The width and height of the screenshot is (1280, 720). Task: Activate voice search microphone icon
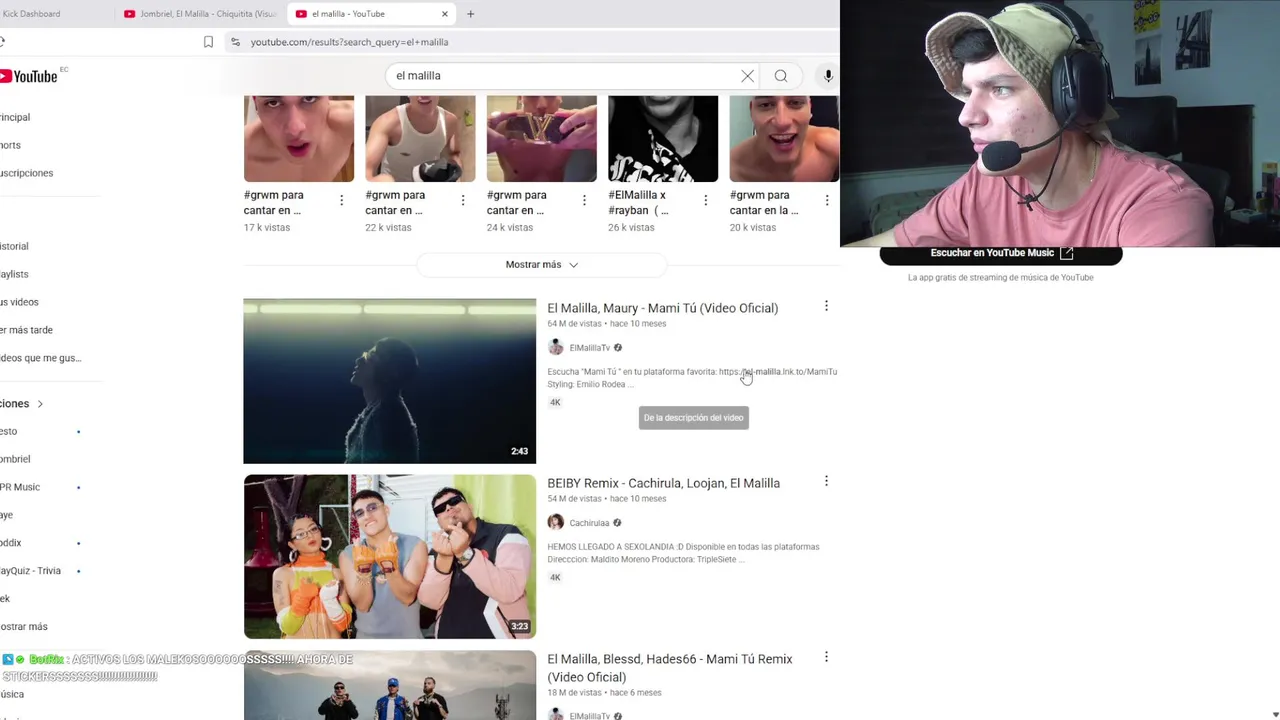click(x=828, y=76)
